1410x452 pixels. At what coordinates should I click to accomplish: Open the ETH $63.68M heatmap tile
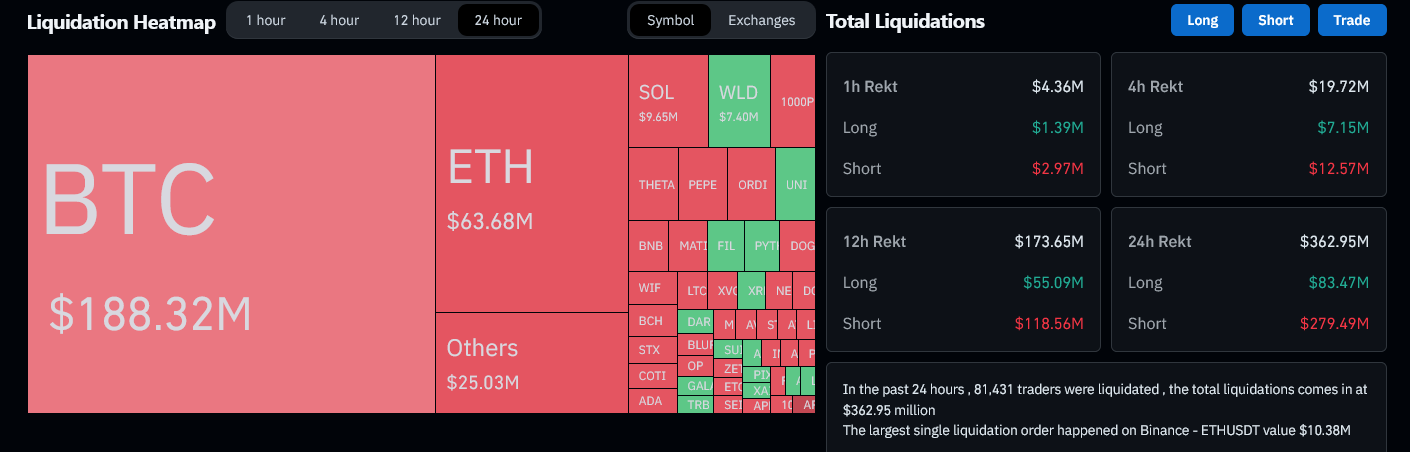[x=531, y=183]
